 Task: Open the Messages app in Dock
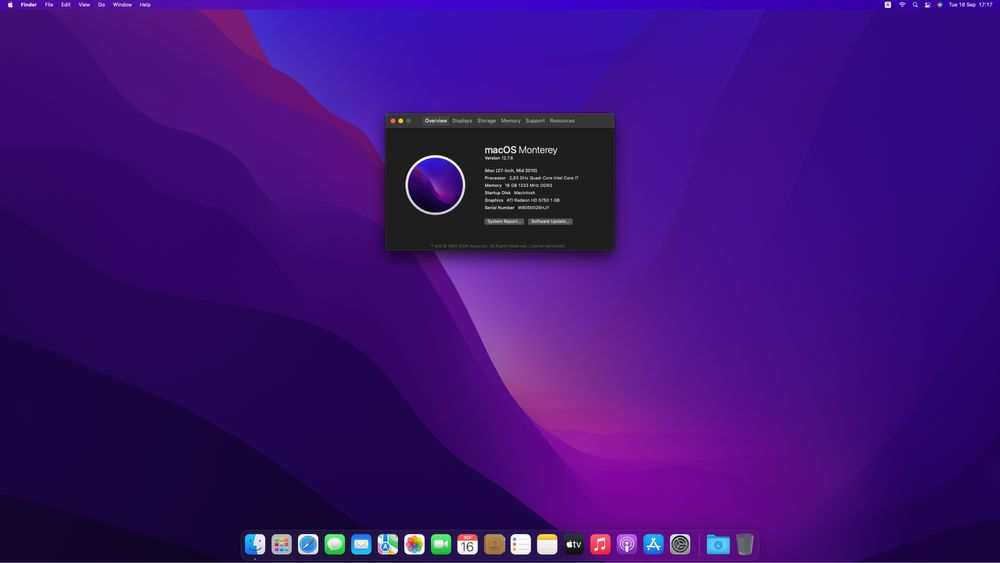point(335,544)
